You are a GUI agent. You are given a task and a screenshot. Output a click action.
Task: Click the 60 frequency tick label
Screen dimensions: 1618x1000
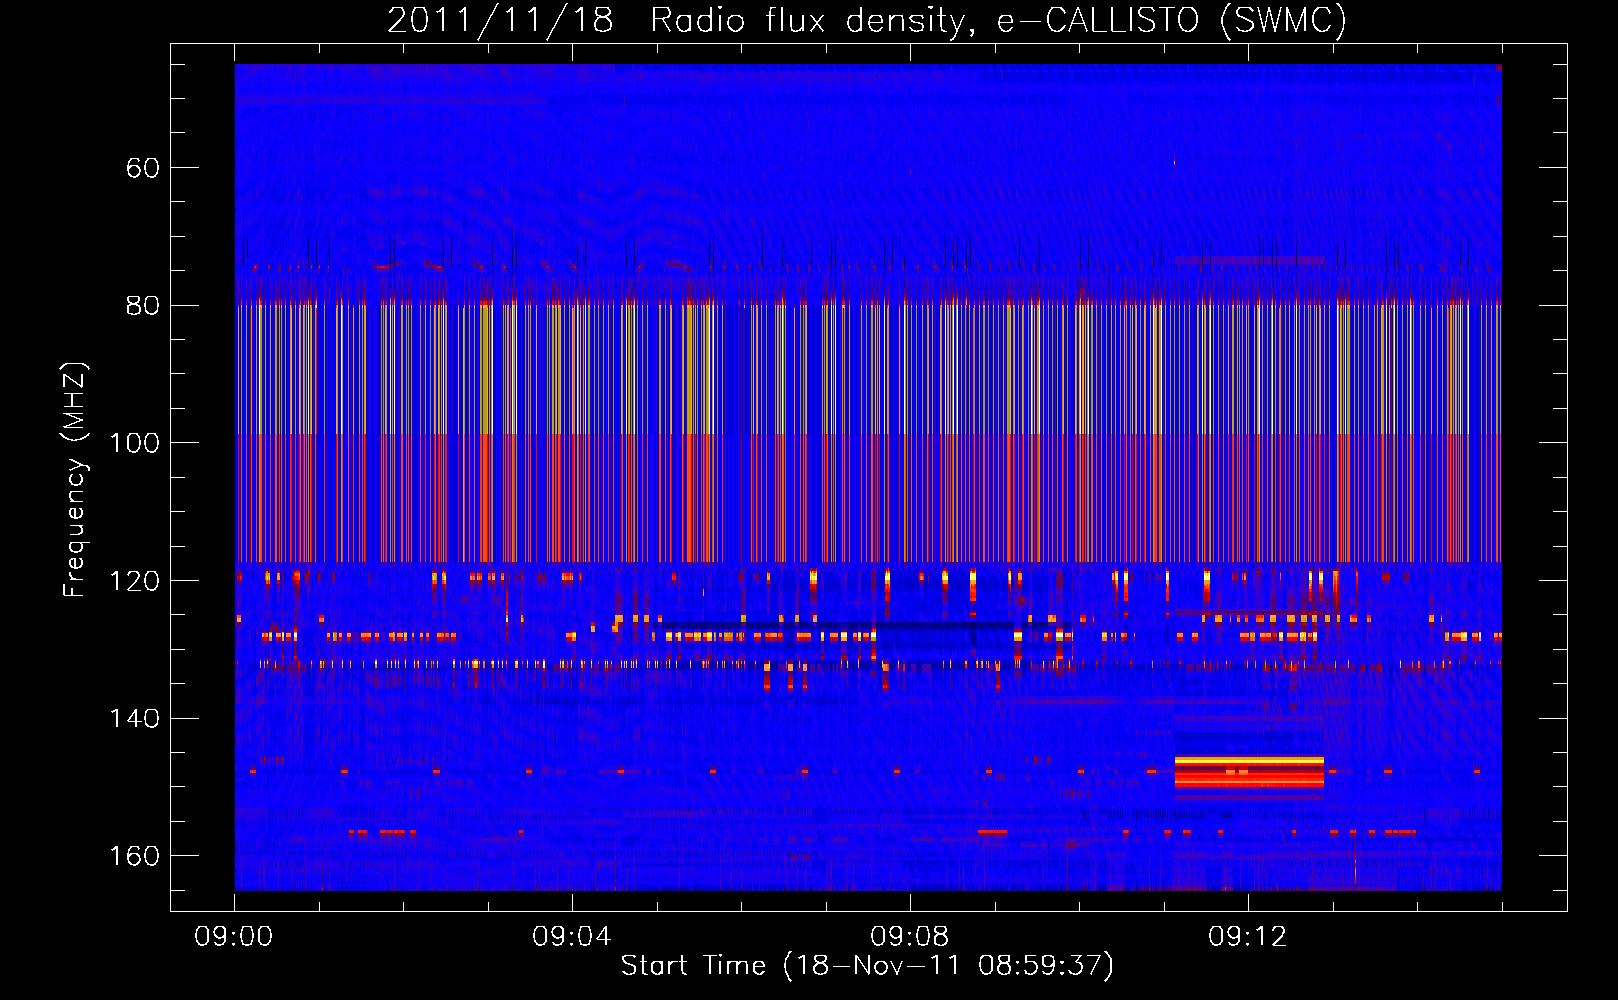tap(143, 168)
